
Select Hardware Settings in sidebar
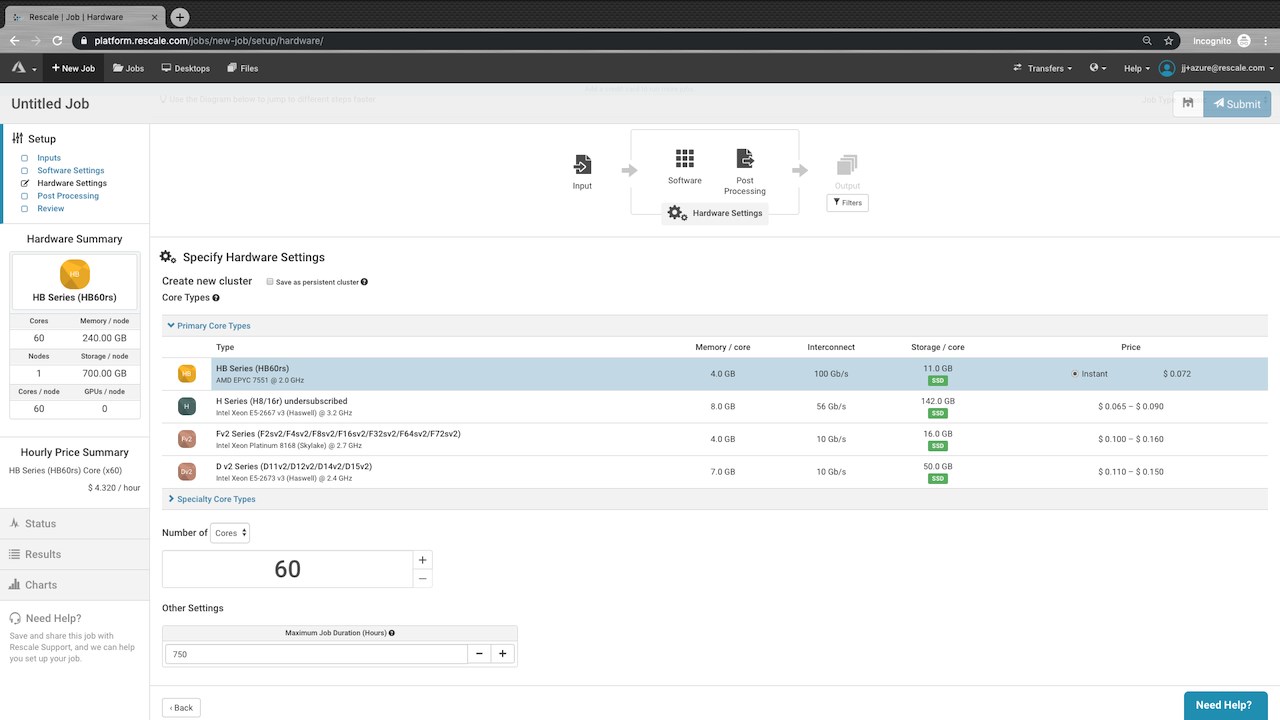tap(72, 183)
